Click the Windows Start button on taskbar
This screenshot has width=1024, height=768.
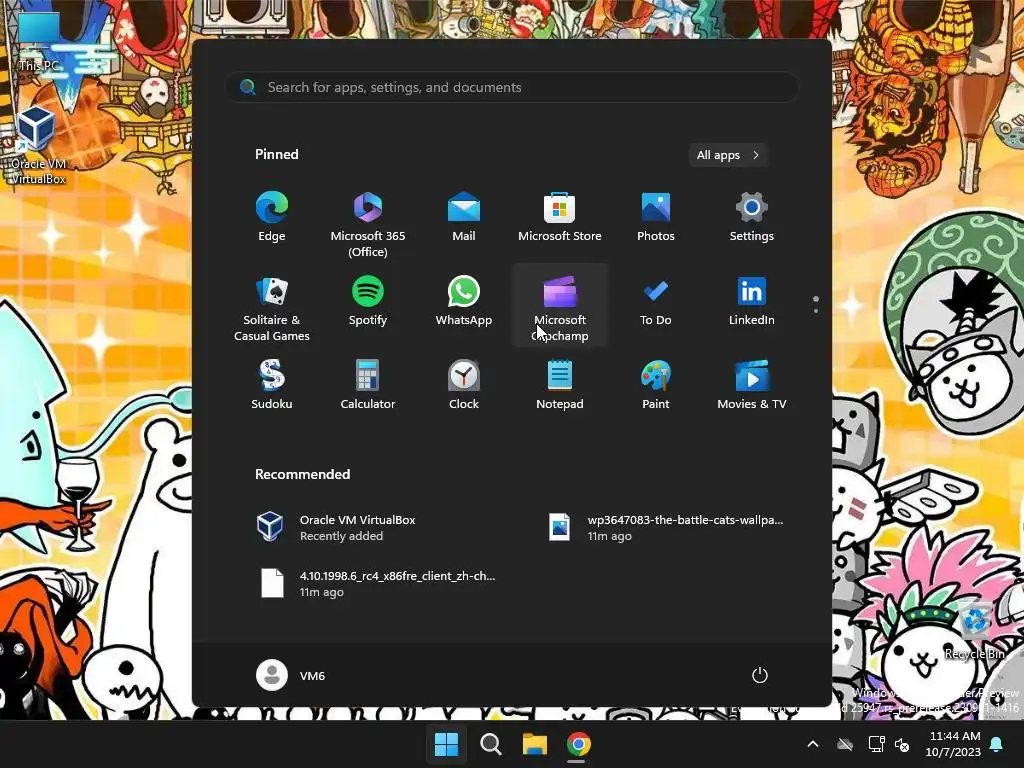[x=447, y=744]
